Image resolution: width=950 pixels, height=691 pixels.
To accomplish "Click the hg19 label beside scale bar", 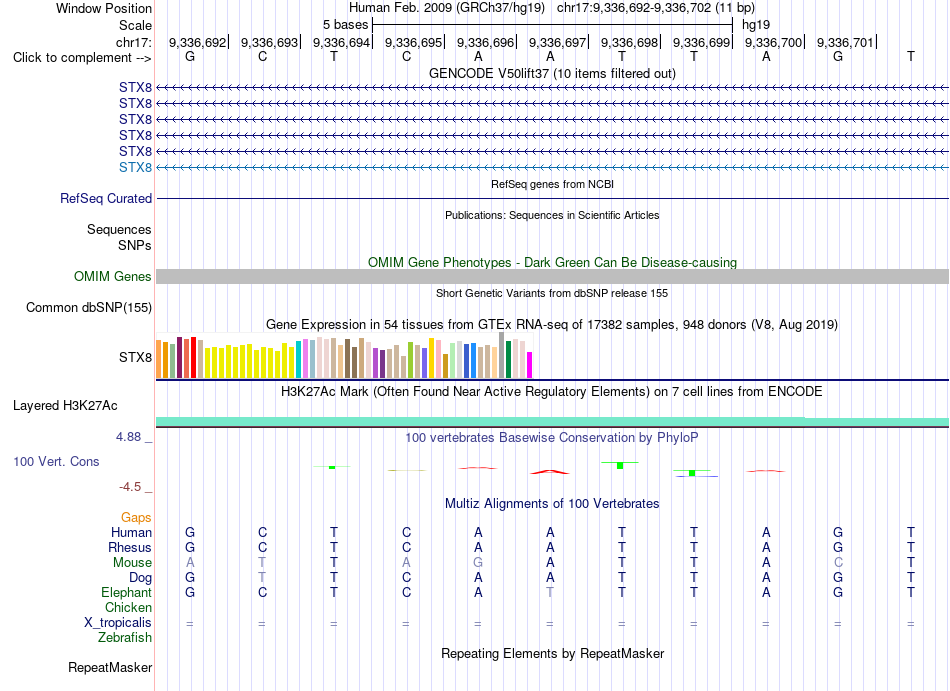I will [x=756, y=25].
